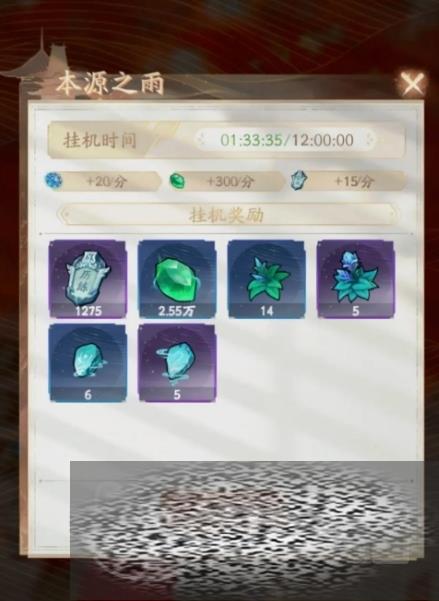Tap the blue orb +20/分 rate icon

(52, 180)
